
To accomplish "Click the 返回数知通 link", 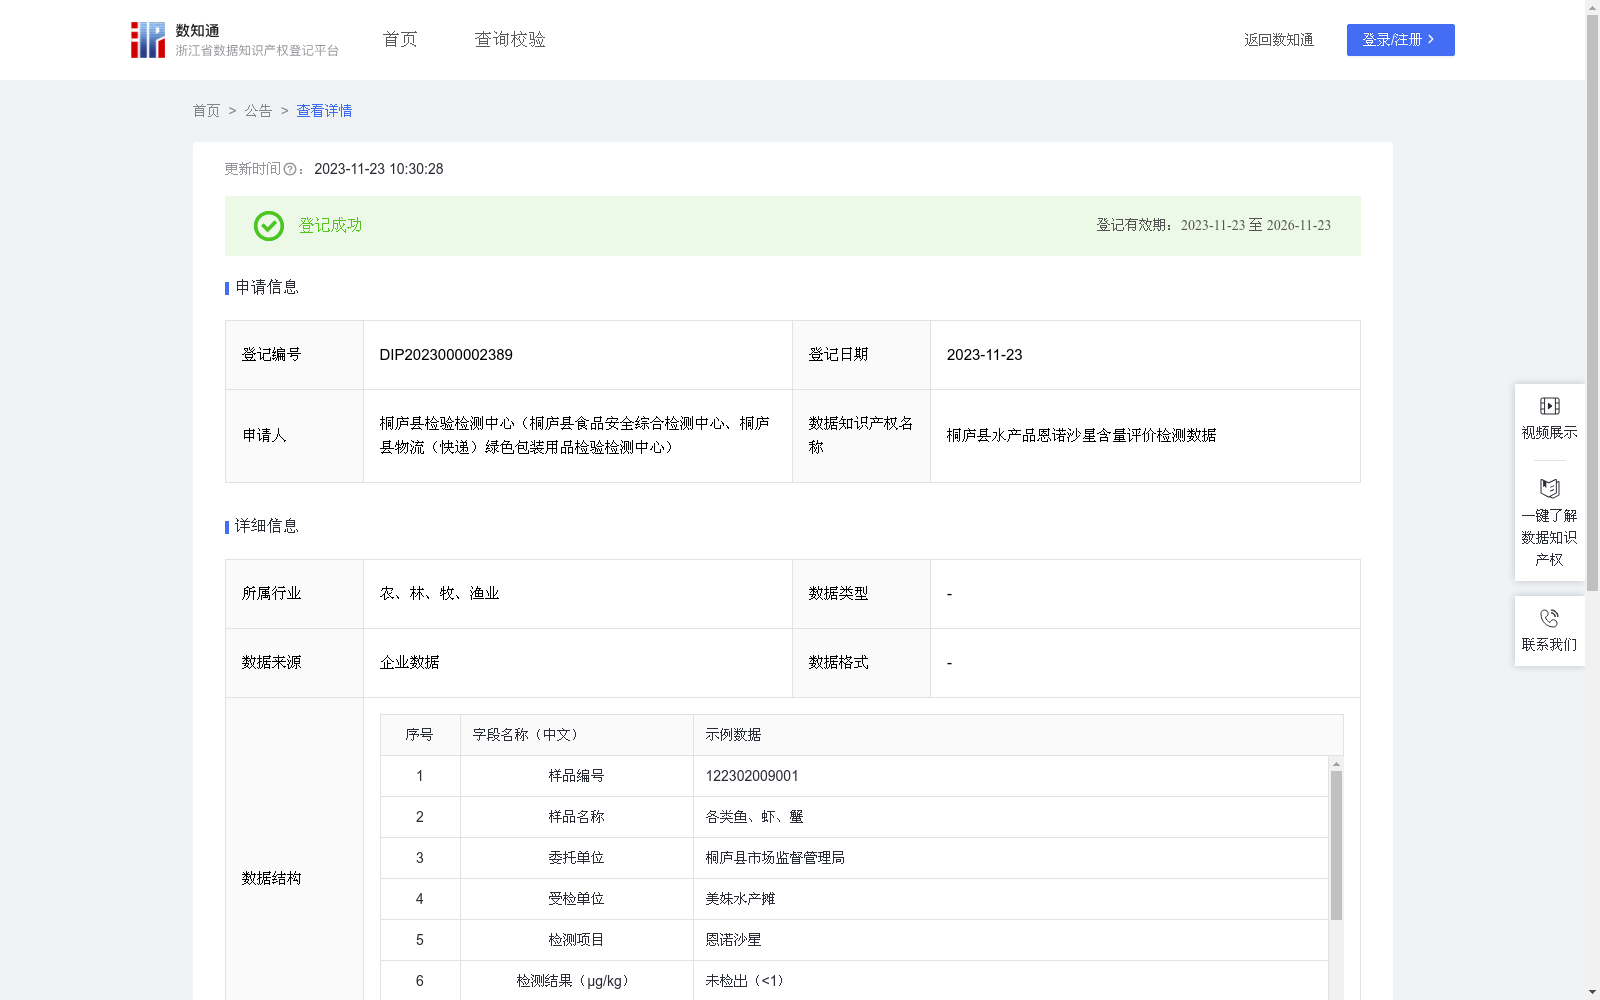I will (1279, 40).
